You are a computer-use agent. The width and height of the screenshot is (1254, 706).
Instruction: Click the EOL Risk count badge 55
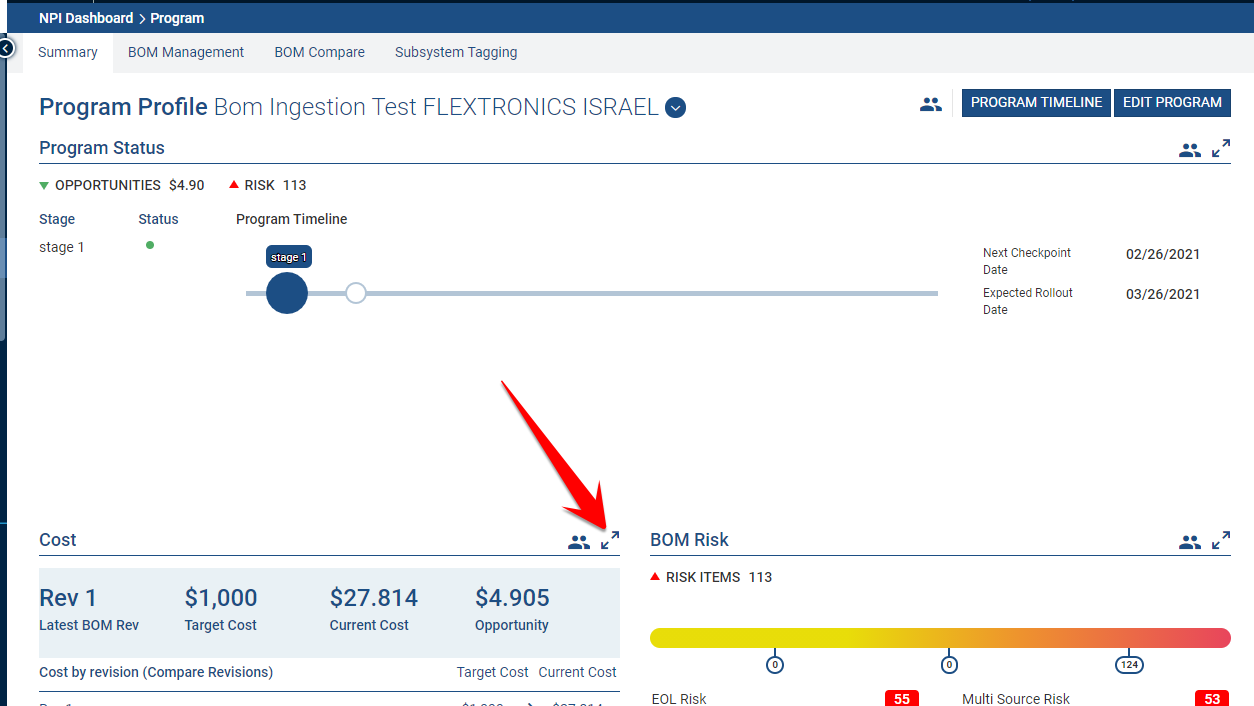901,698
